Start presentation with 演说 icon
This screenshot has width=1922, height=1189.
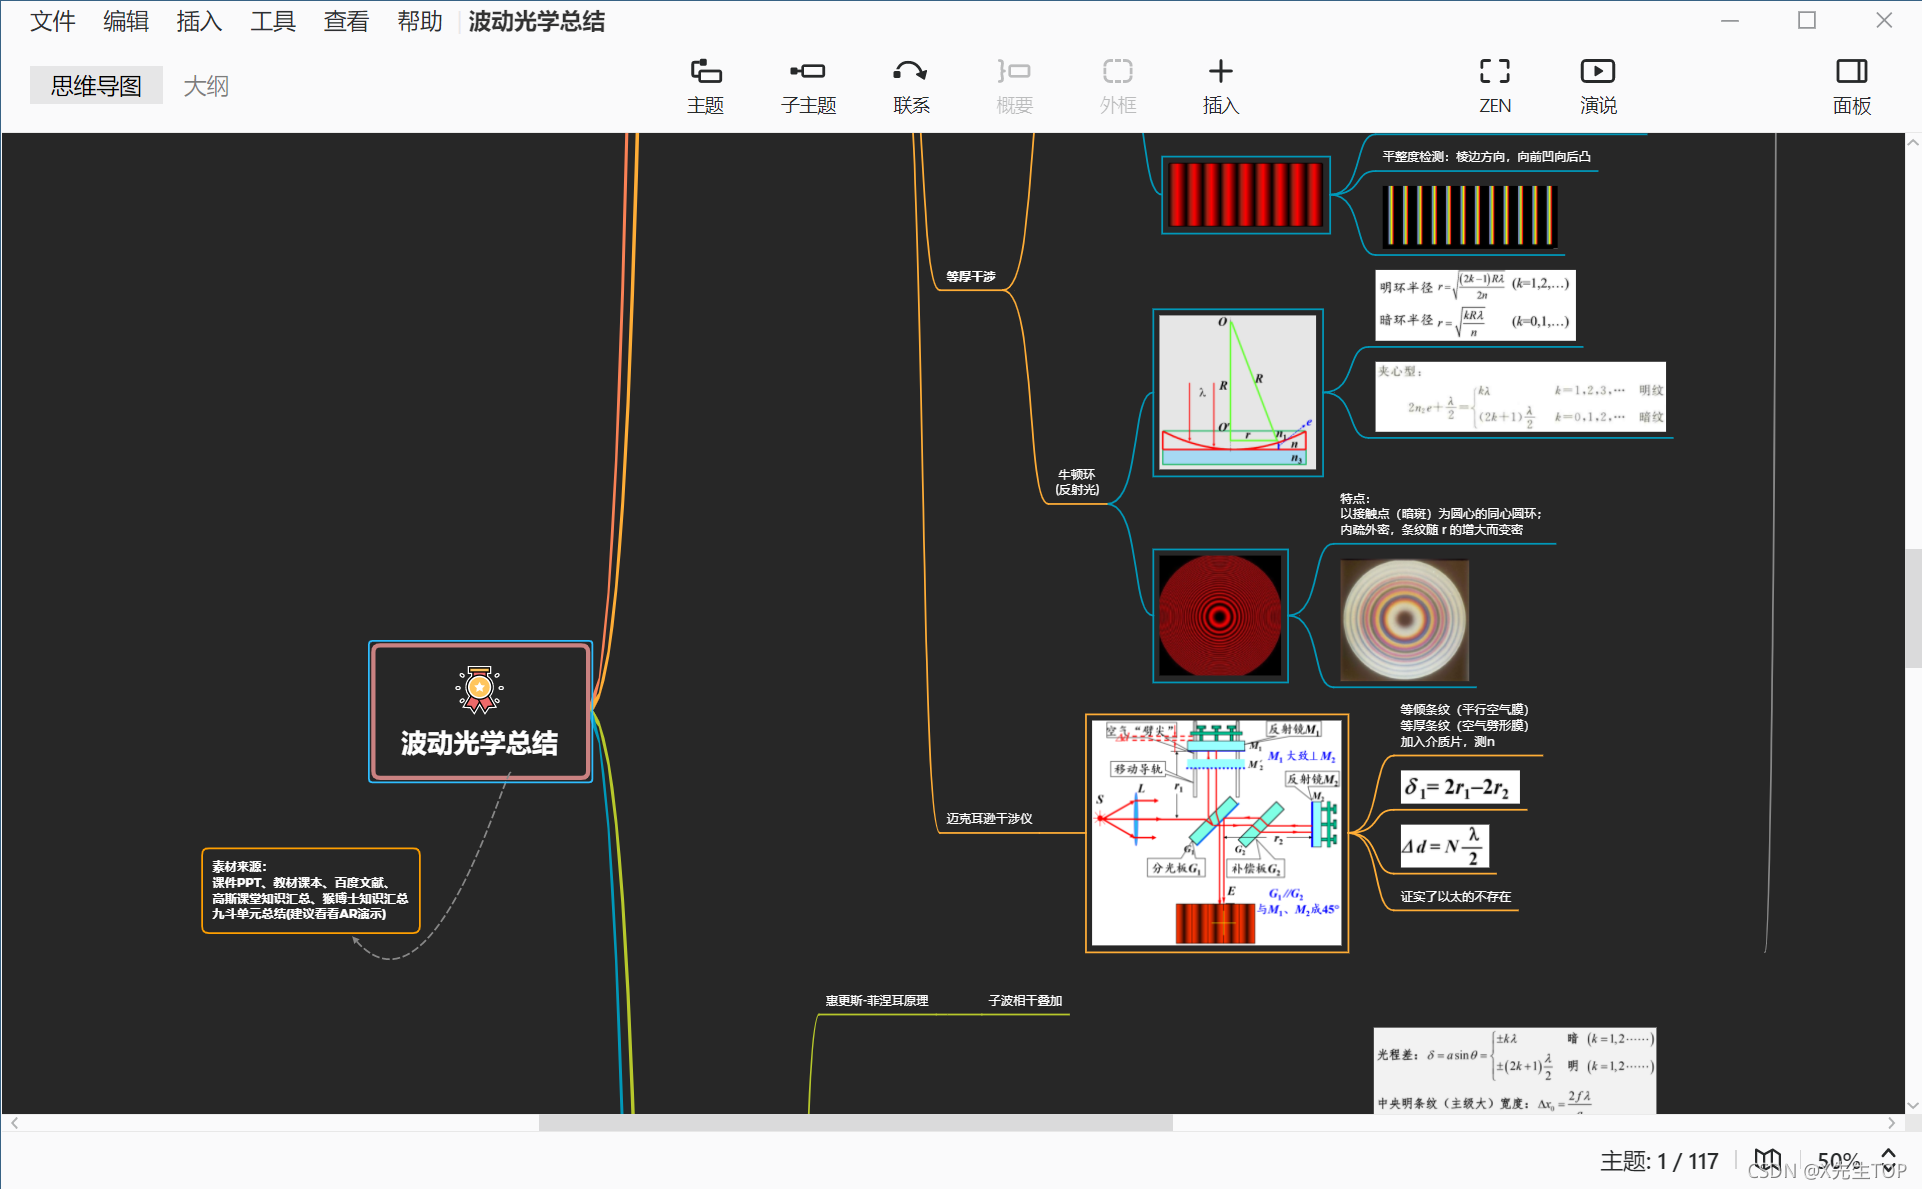(1597, 72)
